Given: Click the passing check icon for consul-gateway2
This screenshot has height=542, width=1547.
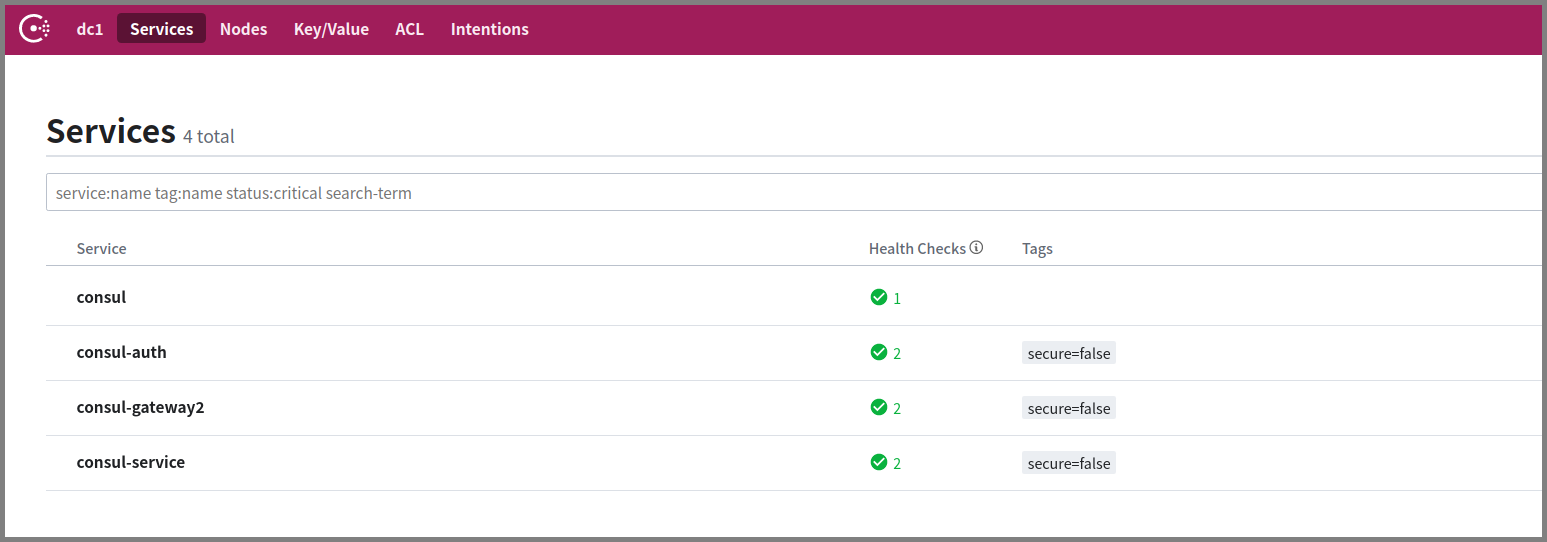Looking at the screenshot, I should point(879,407).
